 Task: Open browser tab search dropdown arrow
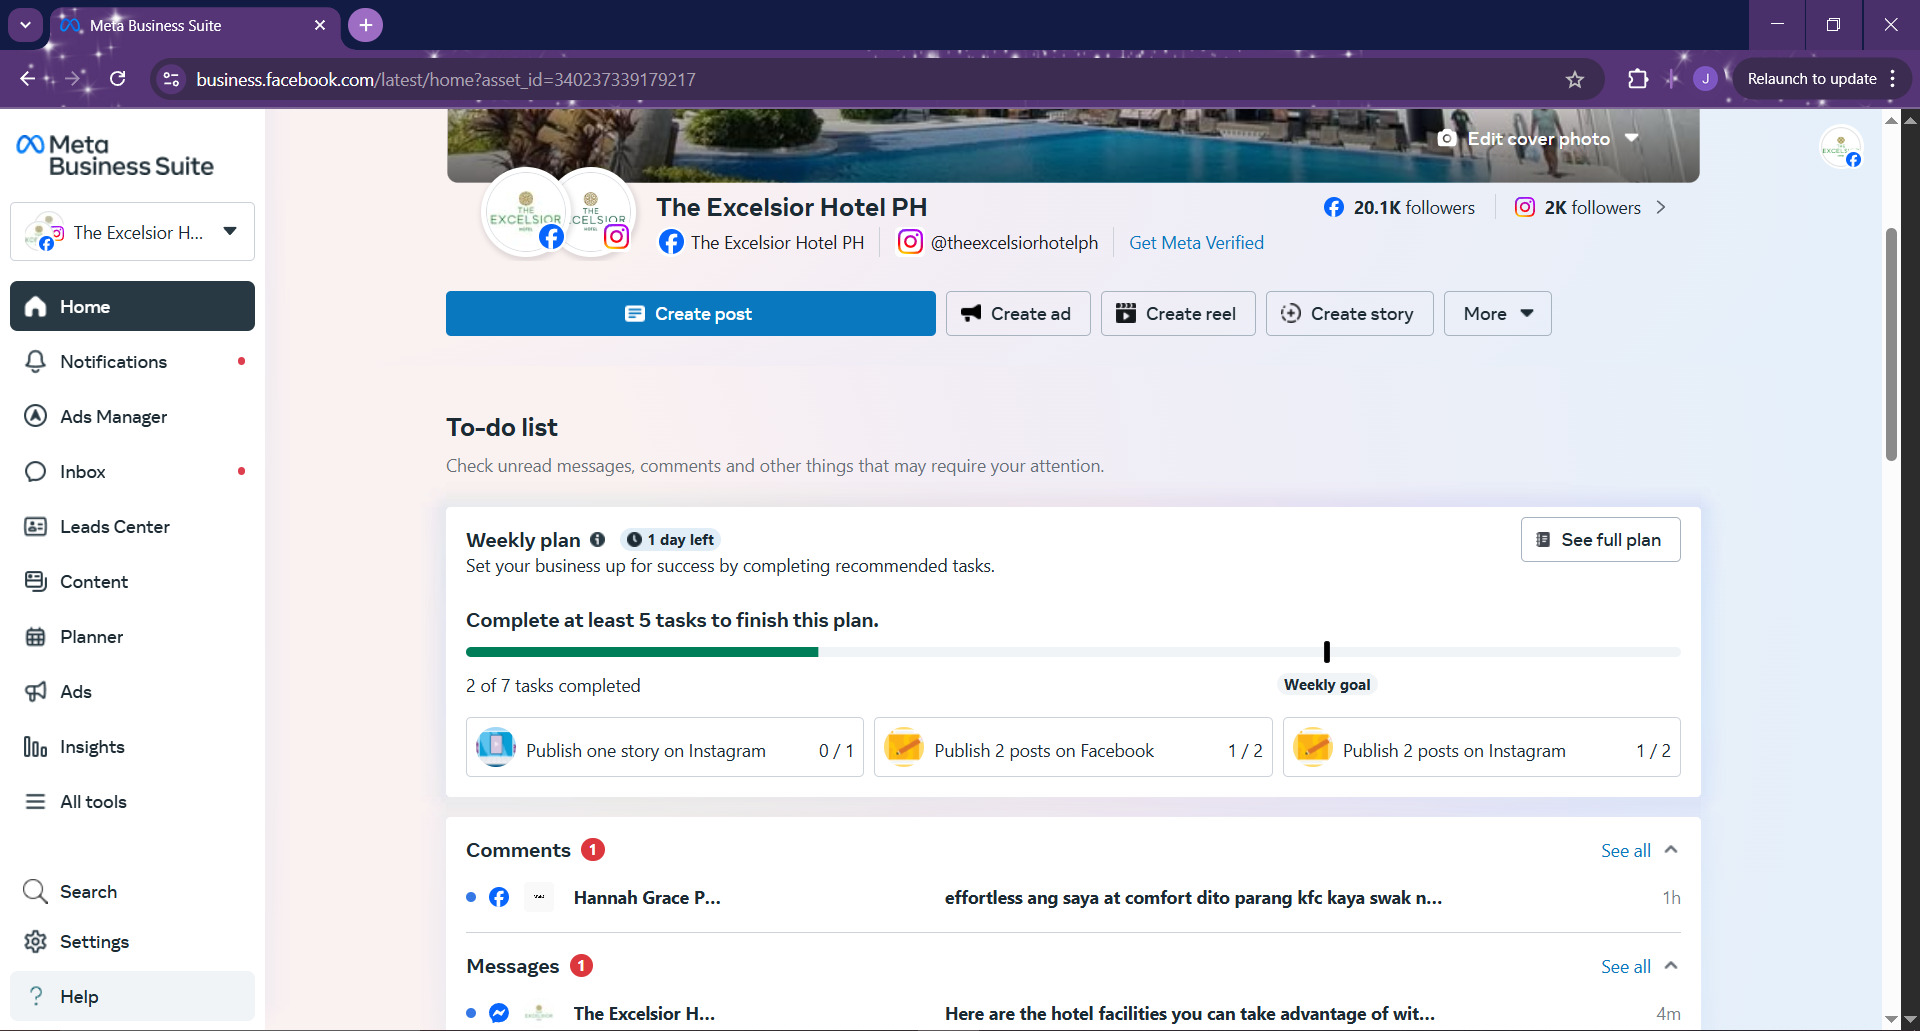click(25, 25)
